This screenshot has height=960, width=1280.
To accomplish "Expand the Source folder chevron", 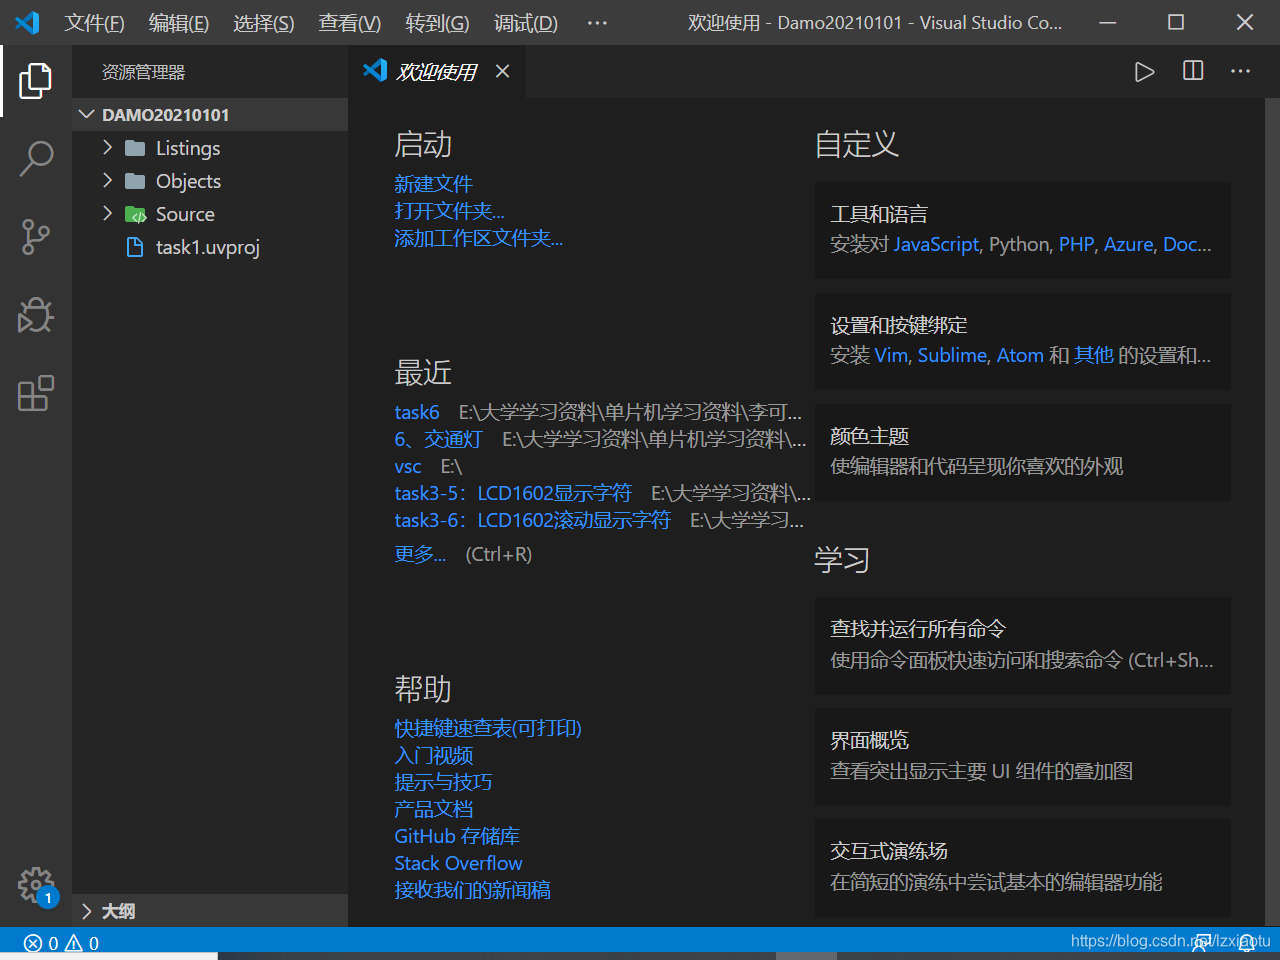I will [x=107, y=214].
